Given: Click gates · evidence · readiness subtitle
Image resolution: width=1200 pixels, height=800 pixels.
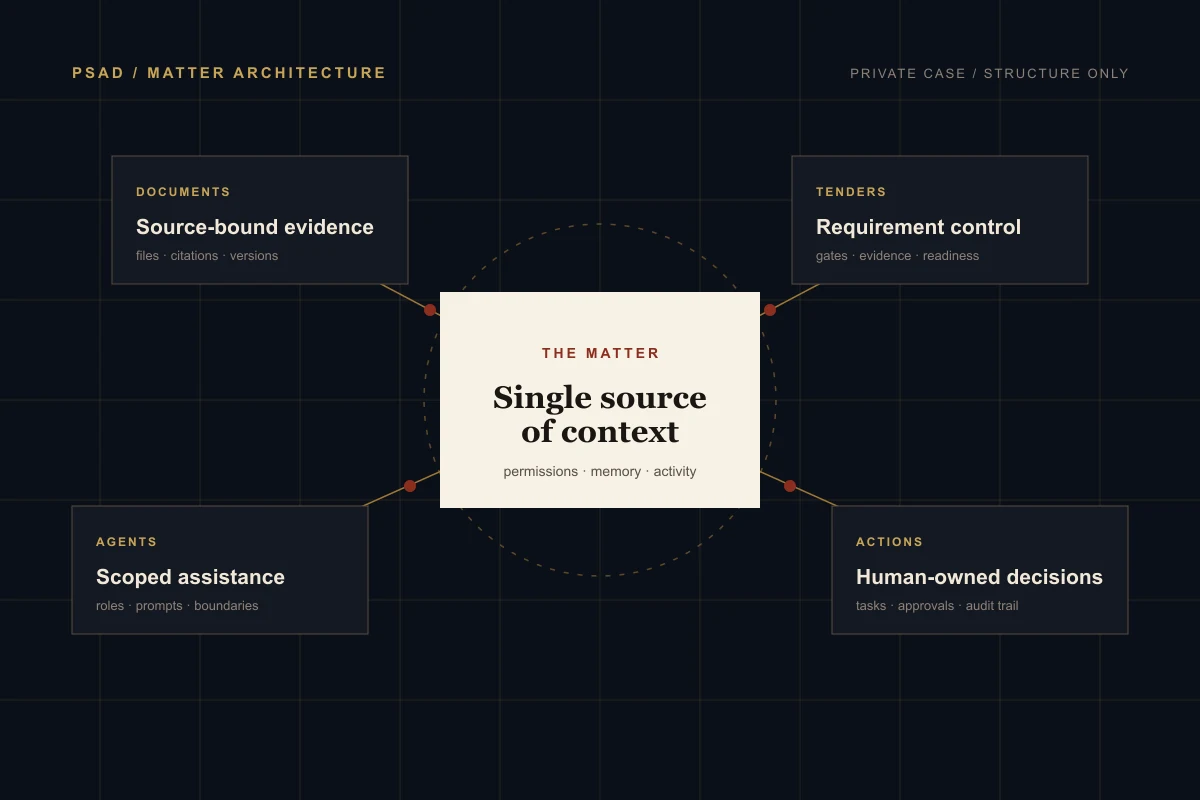Looking at the screenshot, I should pos(898,256).
